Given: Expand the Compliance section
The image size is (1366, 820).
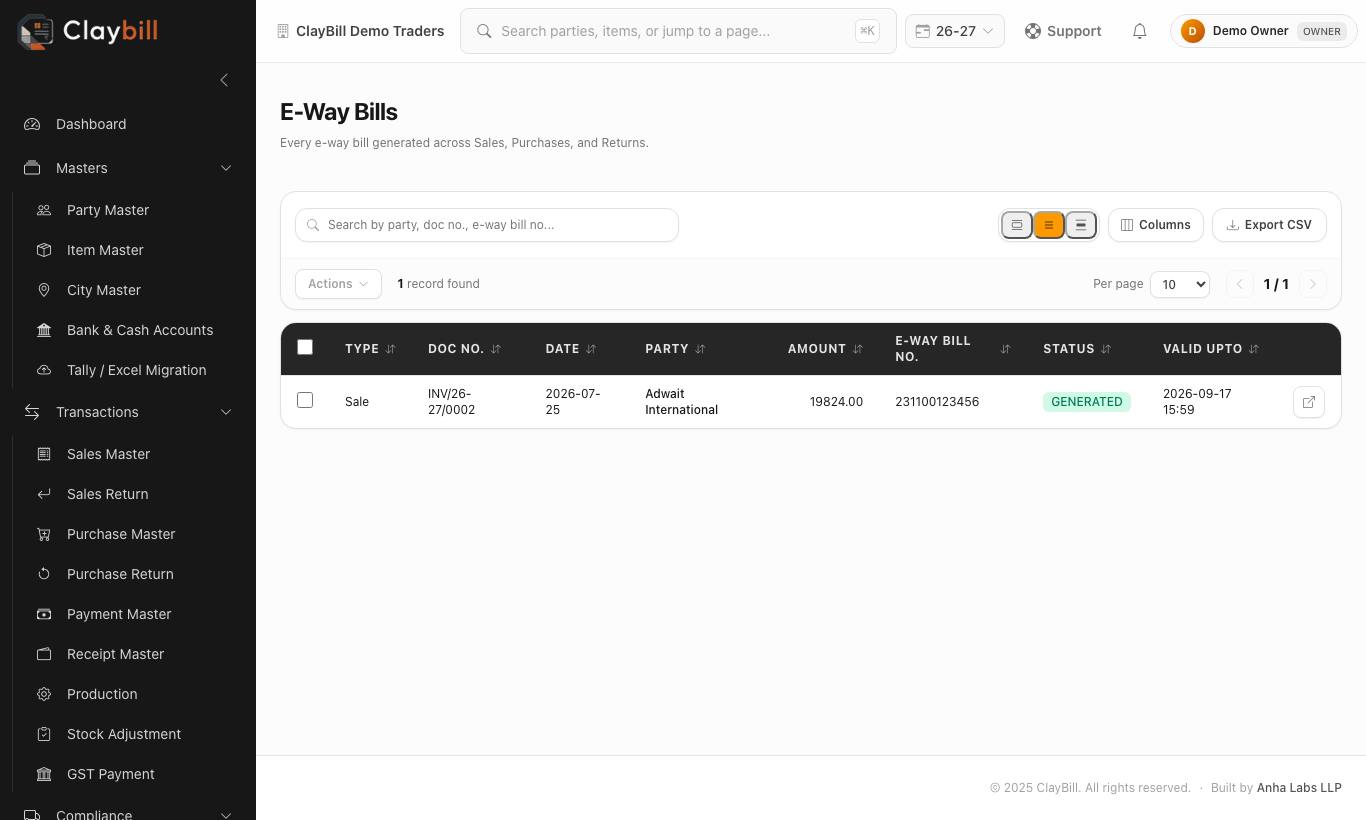Looking at the screenshot, I should 128,814.
